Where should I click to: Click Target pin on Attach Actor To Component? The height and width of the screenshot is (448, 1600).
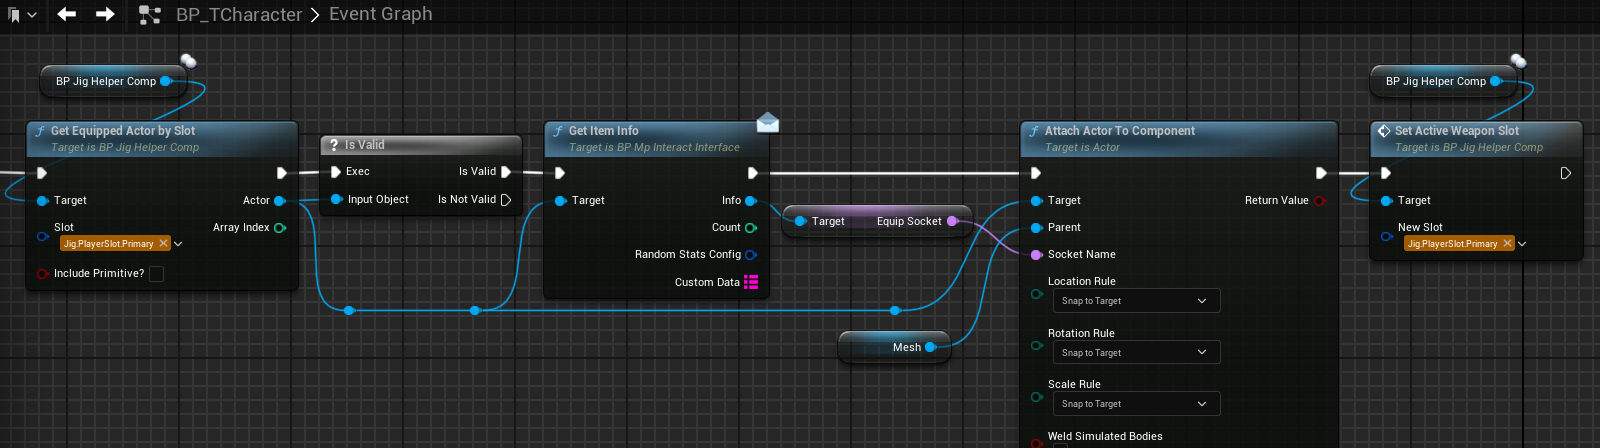pyautogui.click(x=1036, y=201)
